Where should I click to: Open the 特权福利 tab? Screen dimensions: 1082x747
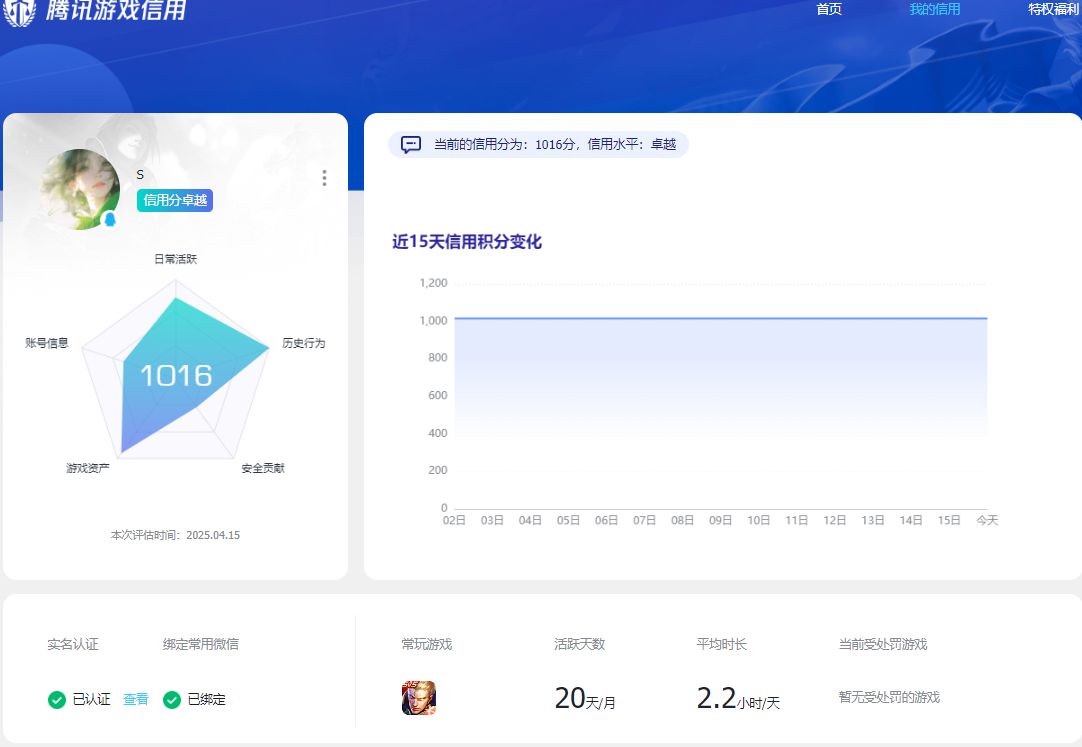(x=1054, y=9)
